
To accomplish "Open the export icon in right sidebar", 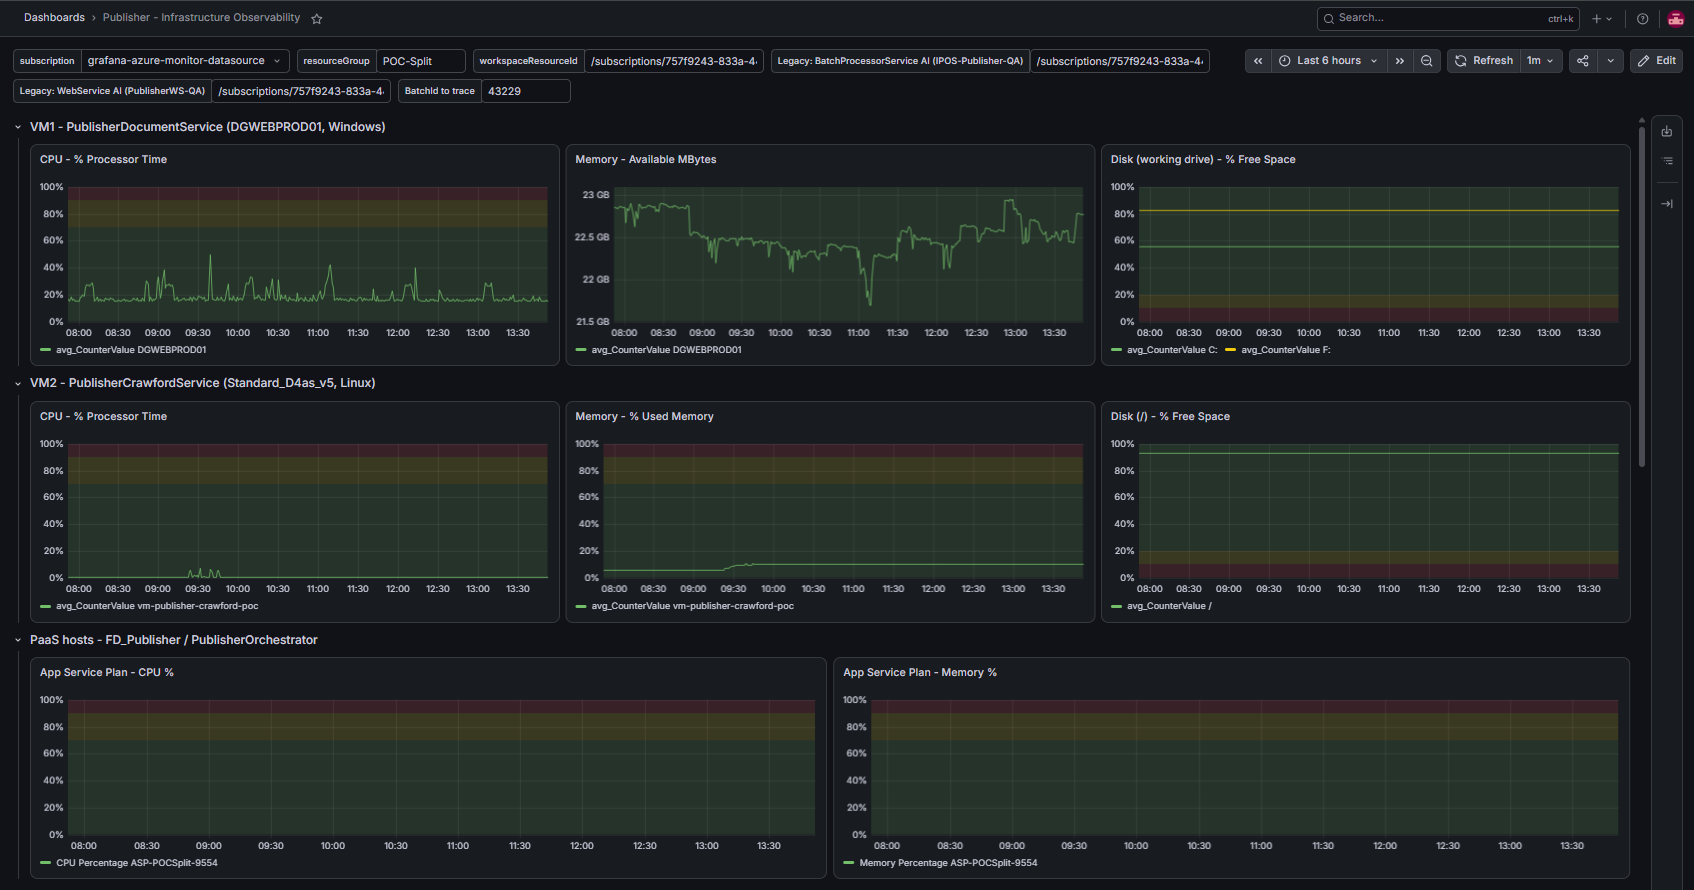I will (x=1667, y=131).
